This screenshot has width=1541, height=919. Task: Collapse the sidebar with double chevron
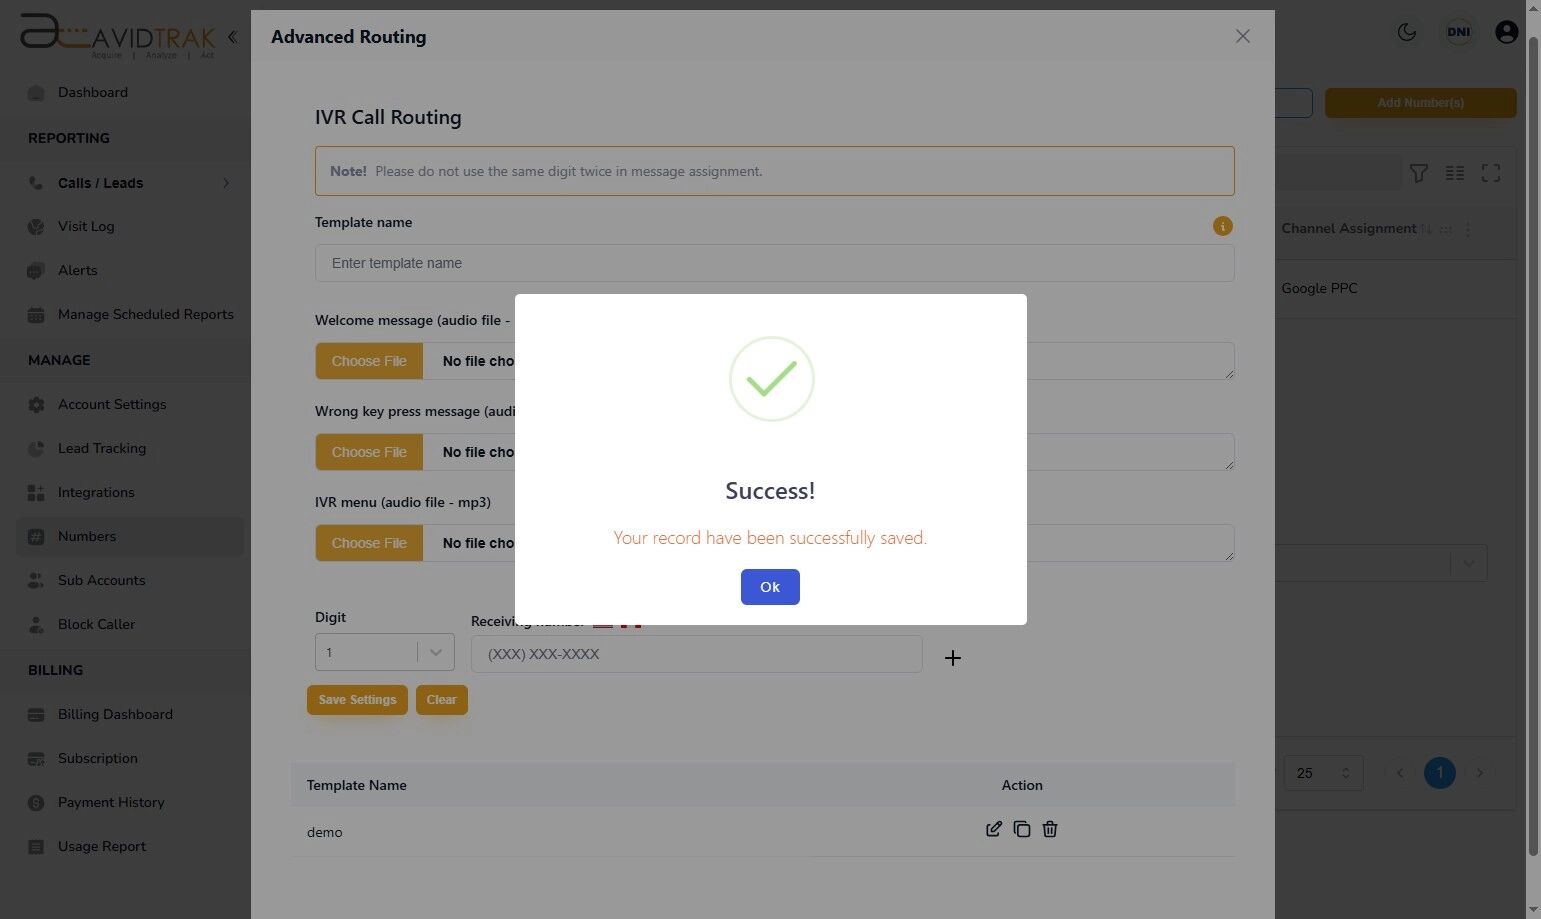point(232,37)
